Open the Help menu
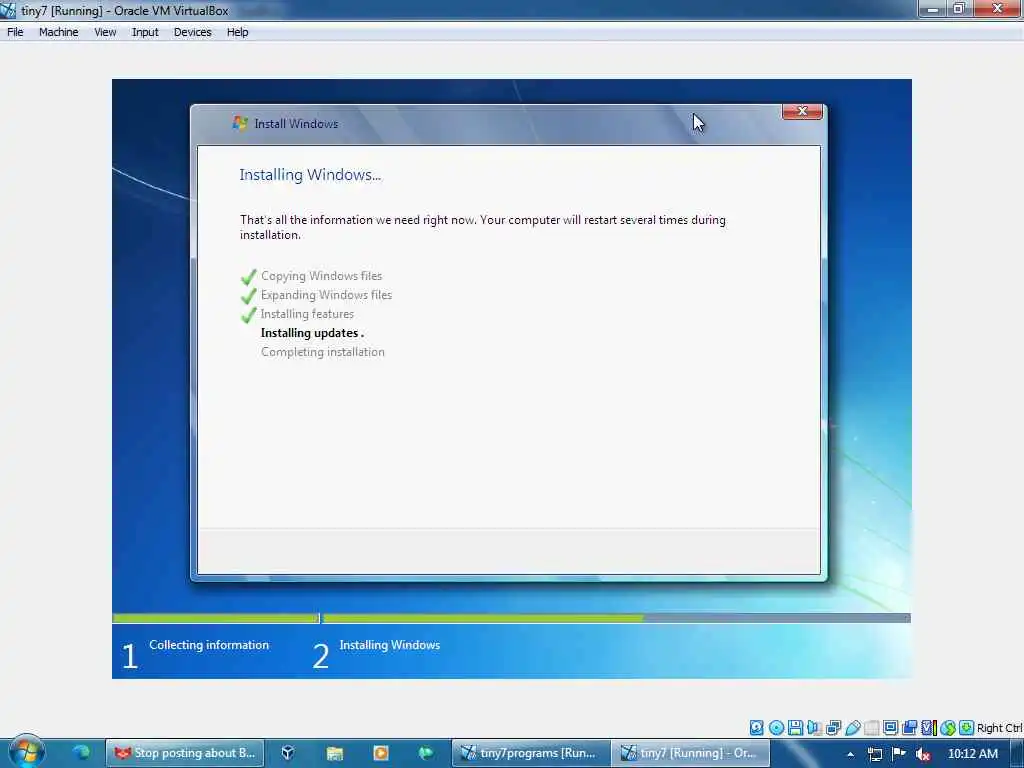 click(237, 32)
